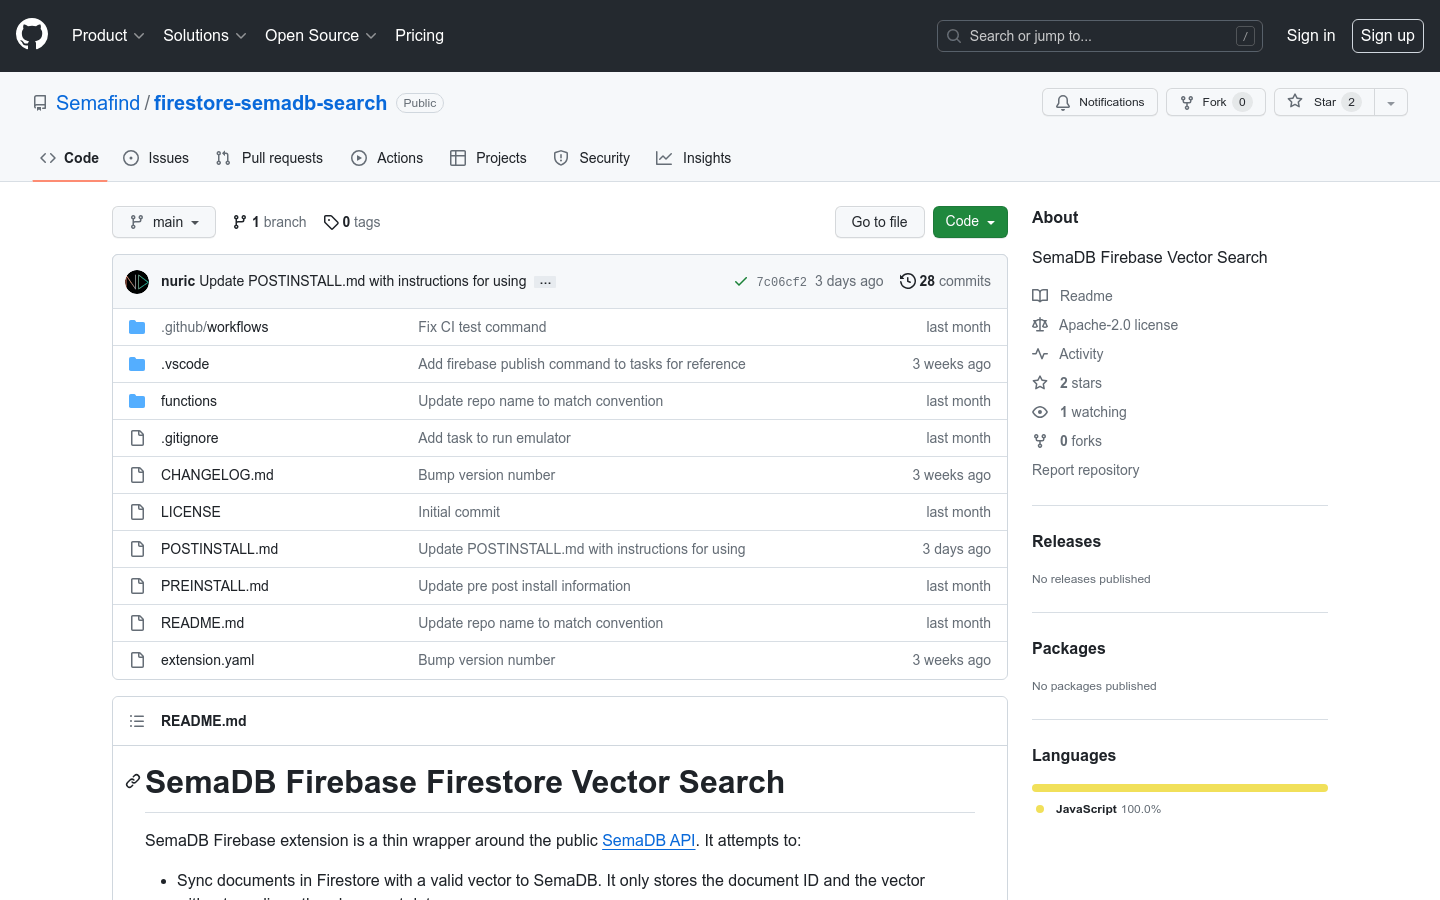Click nuric's commit author avatar
This screenshot has height=900, width=1440.
(x=137, y=282)
